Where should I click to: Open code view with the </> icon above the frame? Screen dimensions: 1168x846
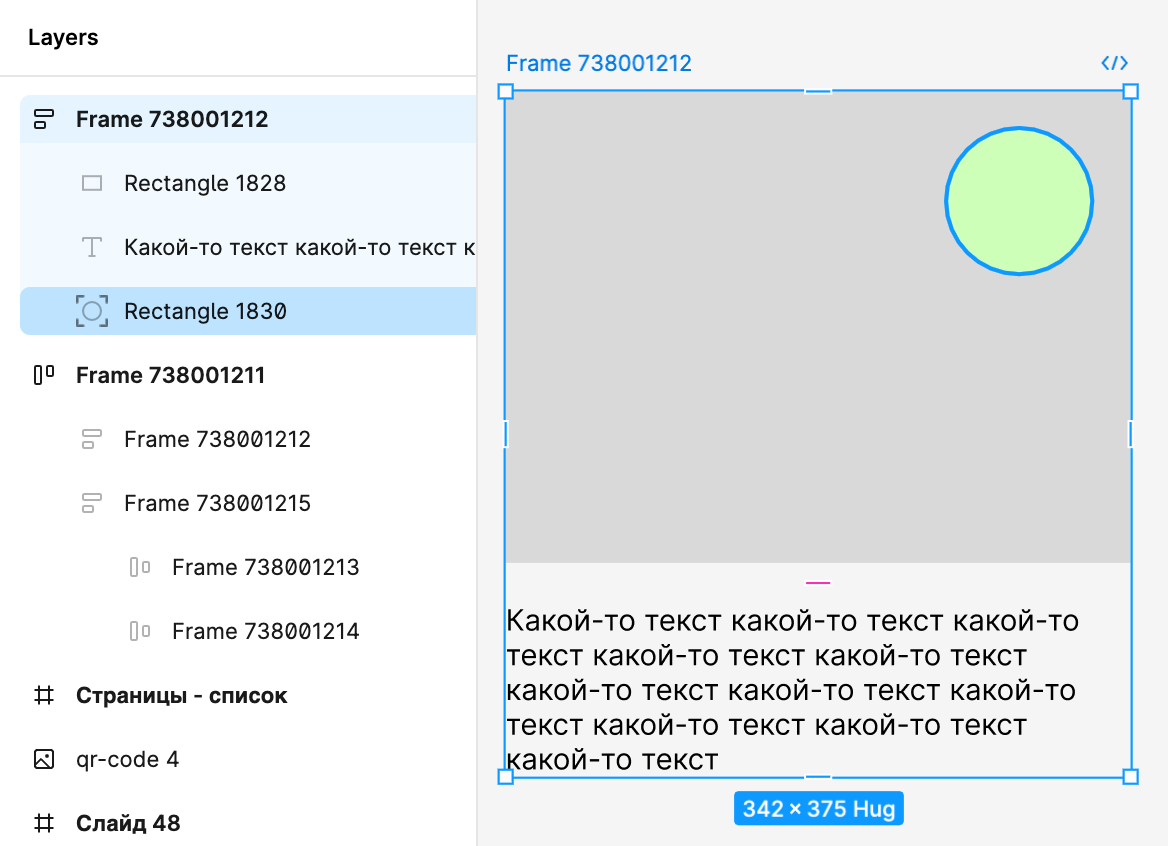click(1114, 64)
